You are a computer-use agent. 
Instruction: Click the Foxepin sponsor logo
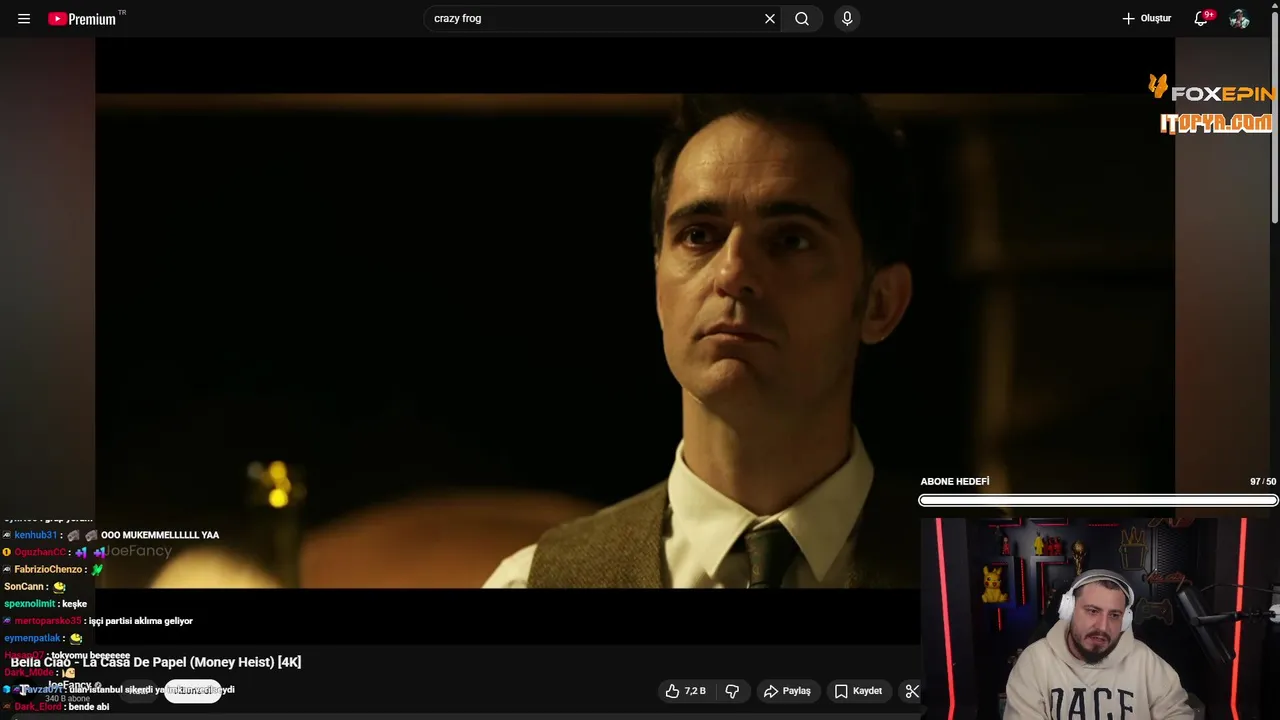coord(1211,91)
